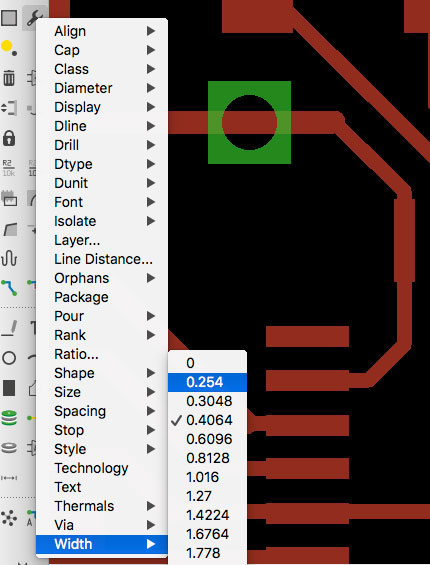Set width to 0.6096

pos(208,439)
